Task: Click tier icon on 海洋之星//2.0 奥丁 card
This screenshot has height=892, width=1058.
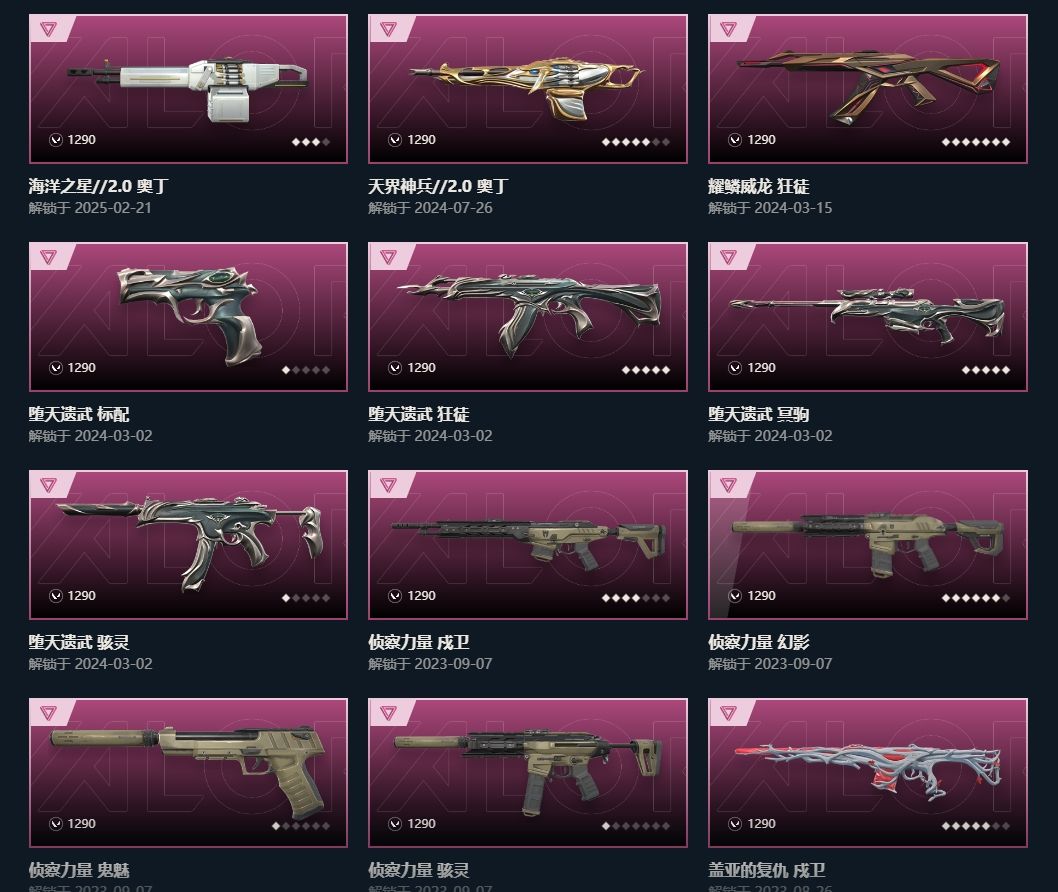Action: (x=49, y=29)
